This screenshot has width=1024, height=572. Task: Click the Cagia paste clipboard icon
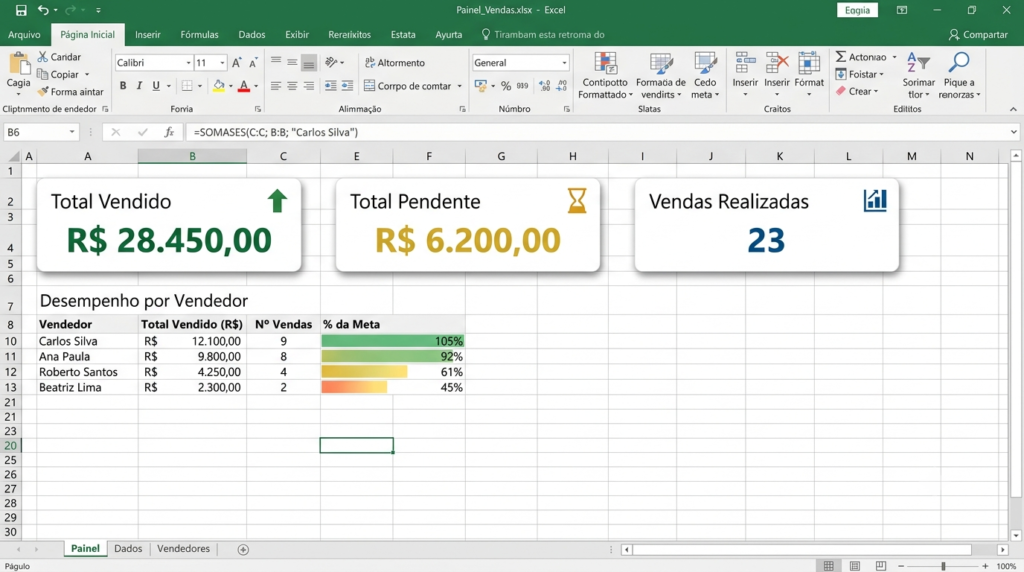[x=18, y=65]
